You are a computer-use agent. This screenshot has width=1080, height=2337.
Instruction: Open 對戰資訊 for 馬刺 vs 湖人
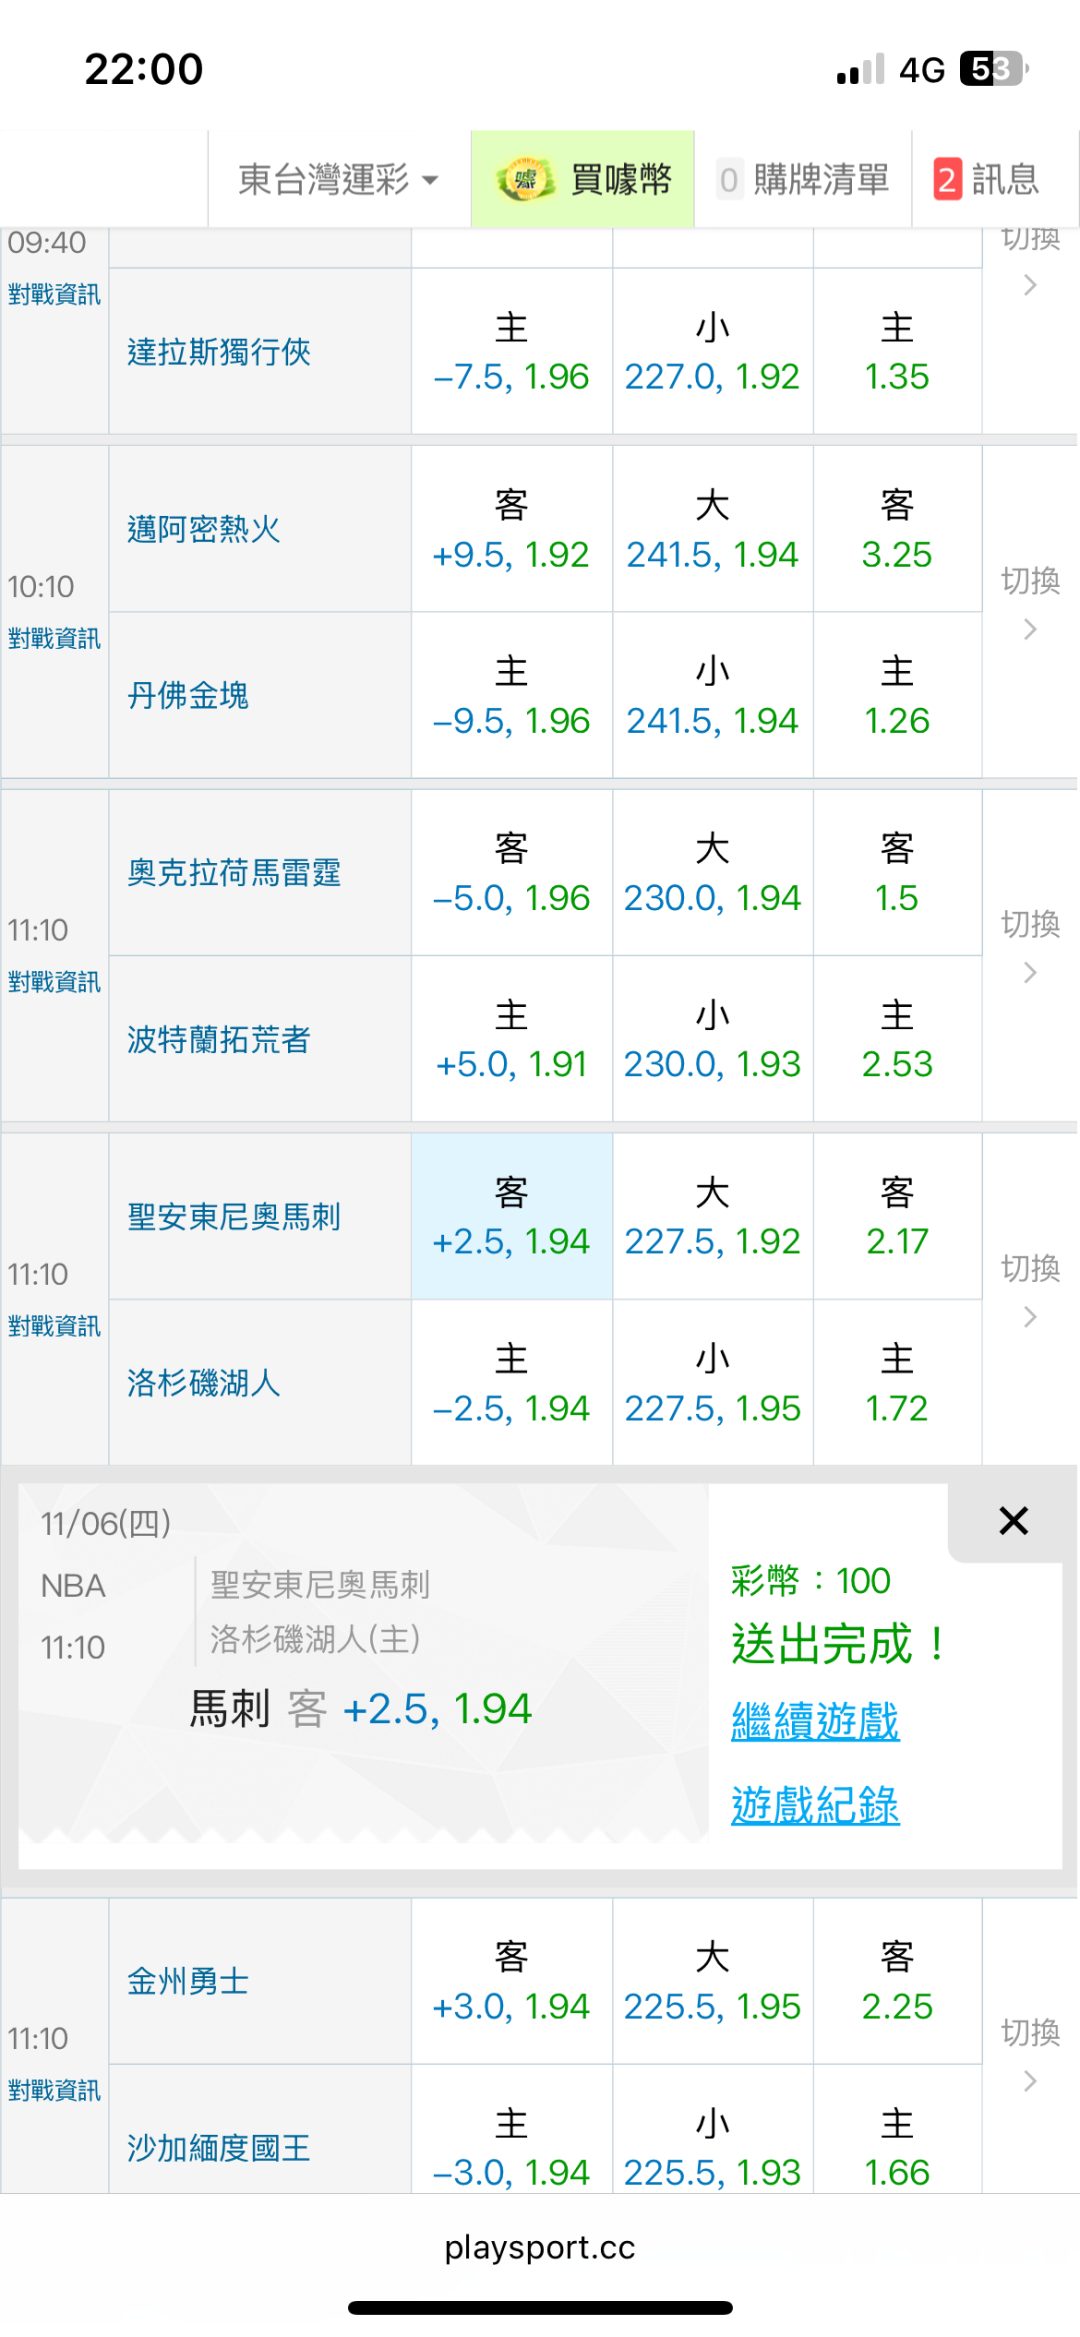point(54,1326)
